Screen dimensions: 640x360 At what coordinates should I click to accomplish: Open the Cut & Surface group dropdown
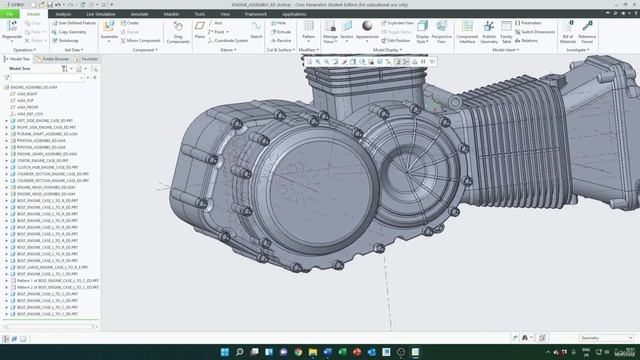[280, 50]
